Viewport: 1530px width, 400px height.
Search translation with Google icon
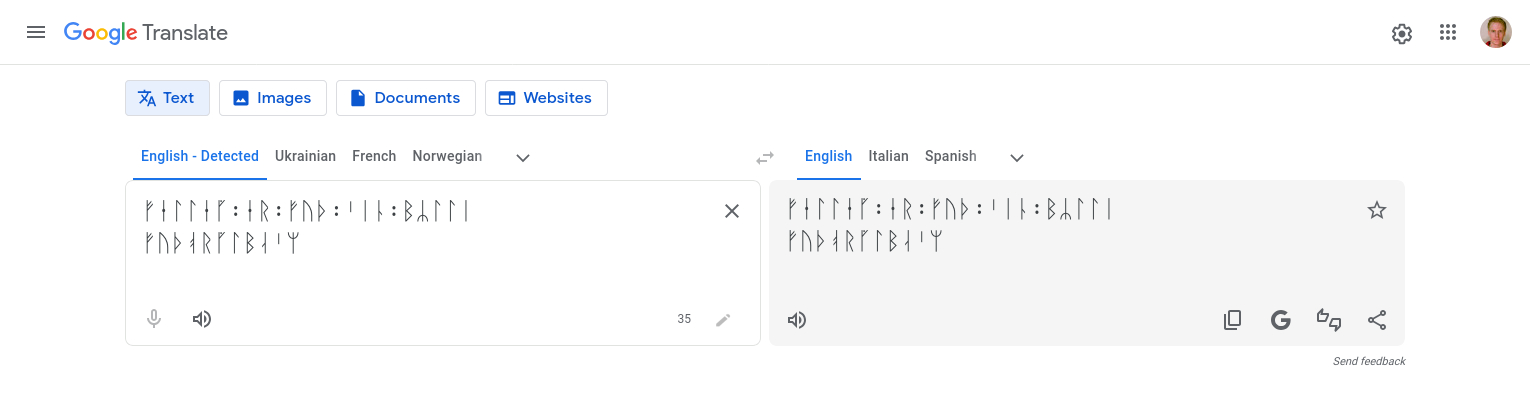1280,320
